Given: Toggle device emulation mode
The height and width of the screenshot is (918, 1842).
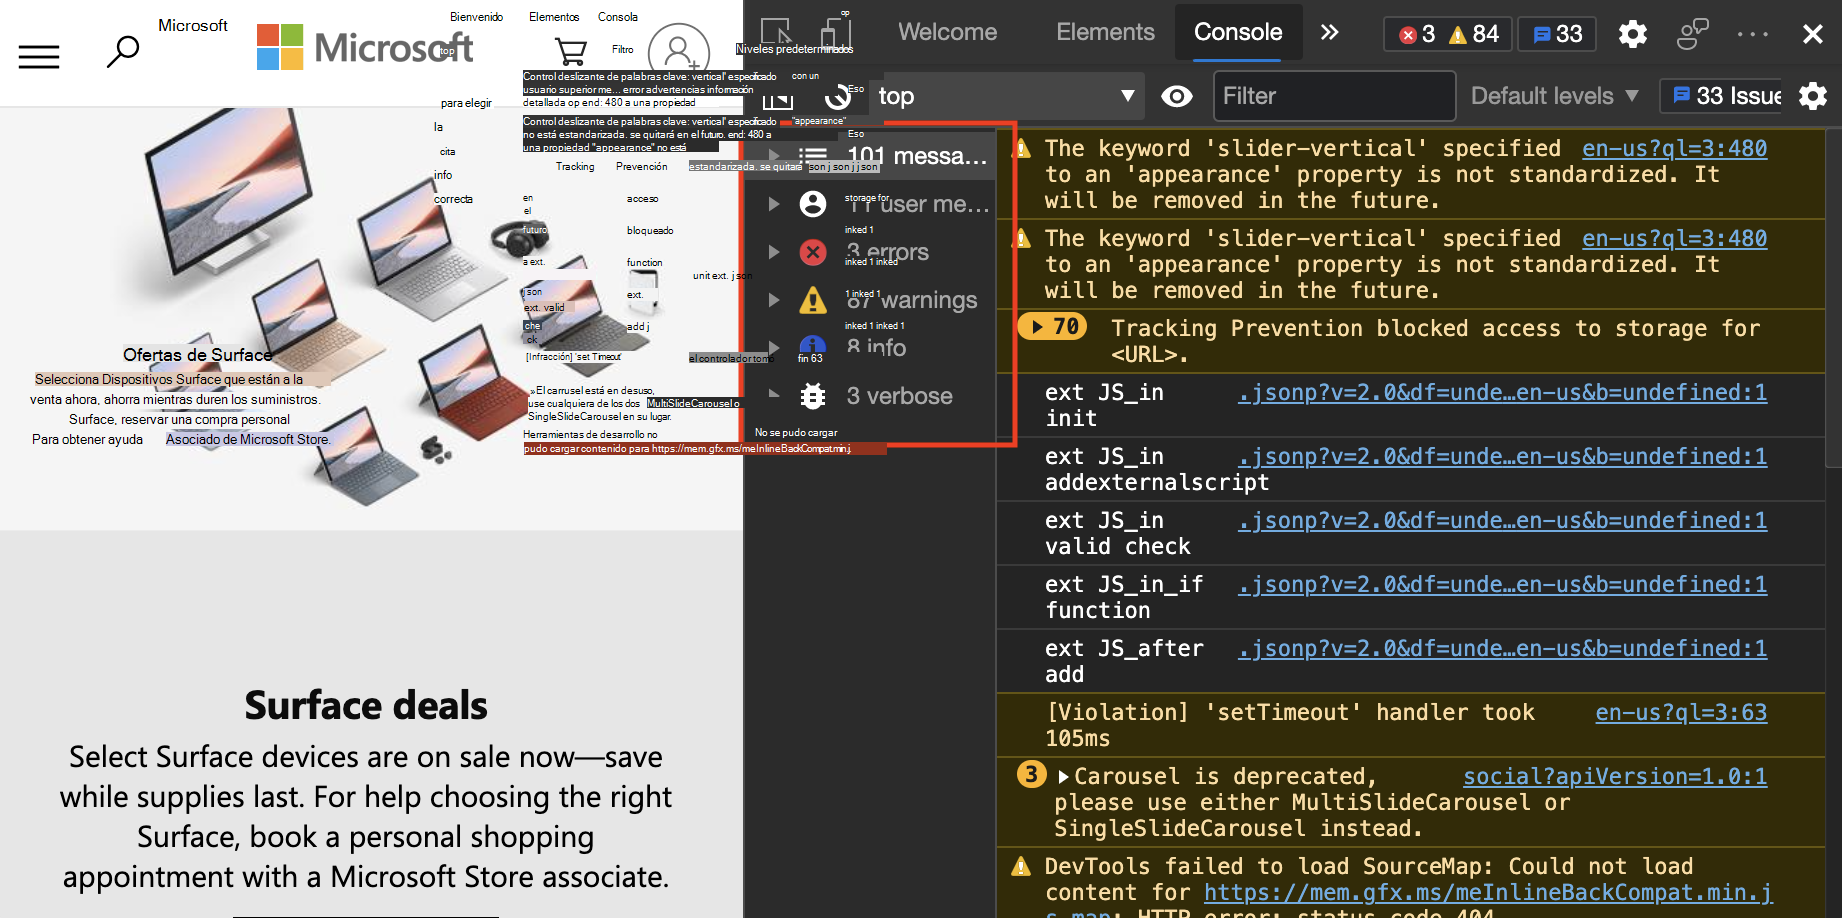Looking at the screenshot, I should [x=836, y=33].
